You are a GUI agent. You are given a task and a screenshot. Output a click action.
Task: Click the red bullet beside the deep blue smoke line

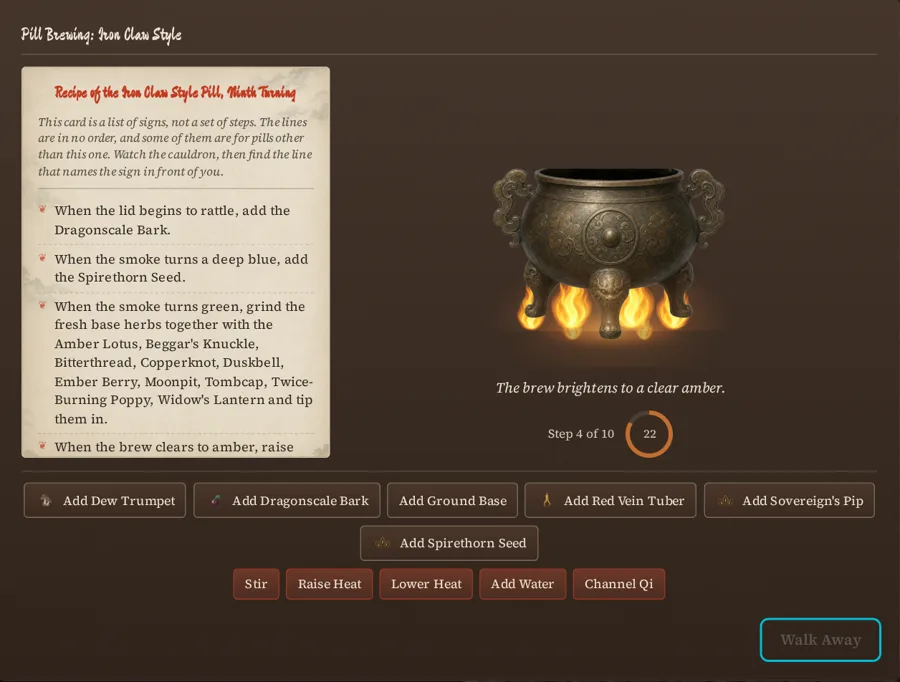[x=42, y=258]
